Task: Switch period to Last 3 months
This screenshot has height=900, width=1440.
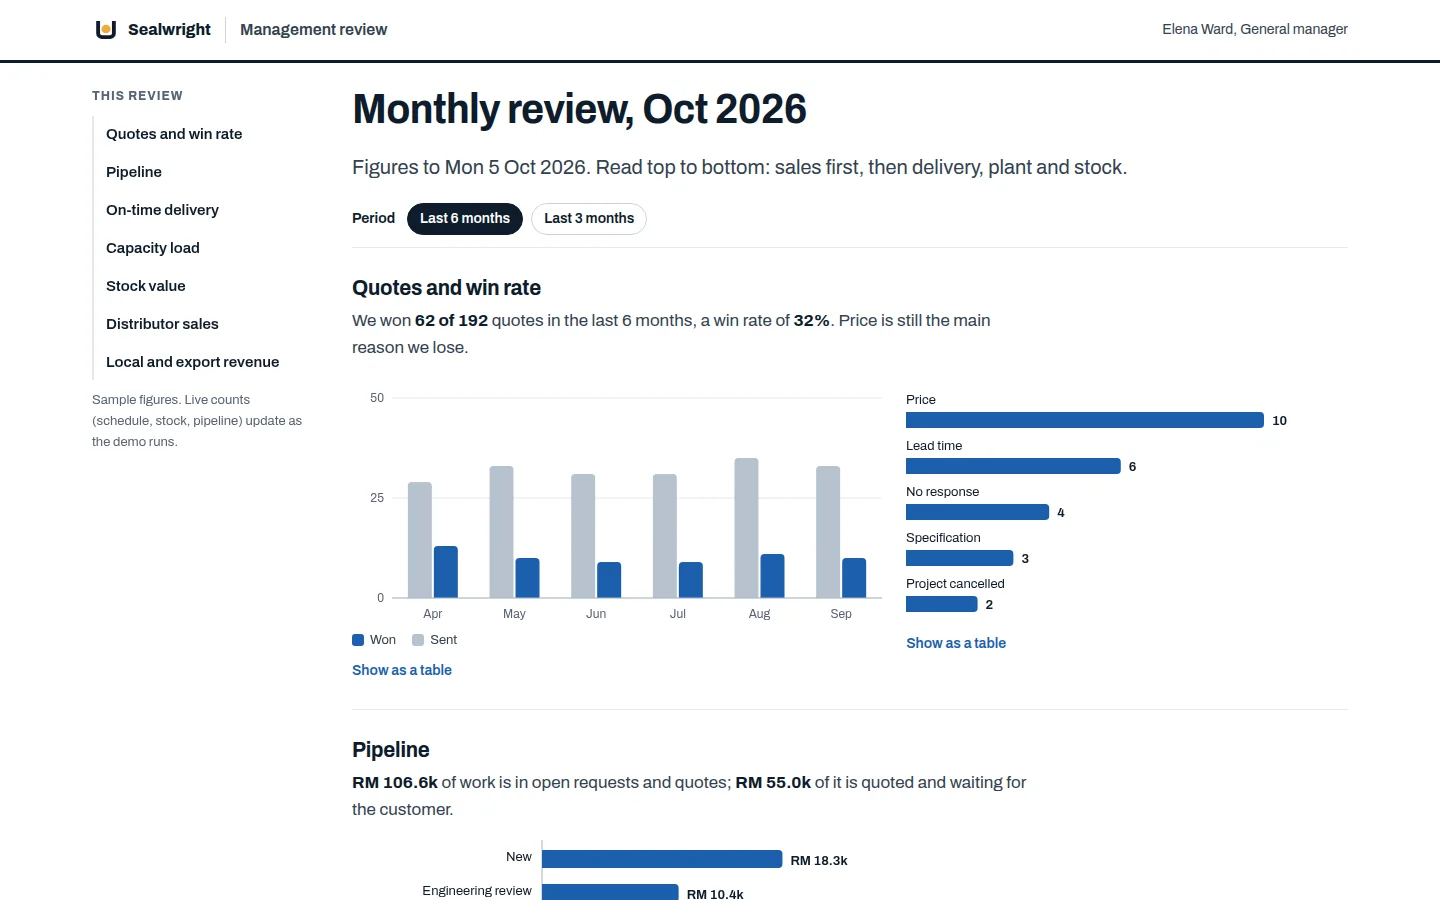Action: 589,218
